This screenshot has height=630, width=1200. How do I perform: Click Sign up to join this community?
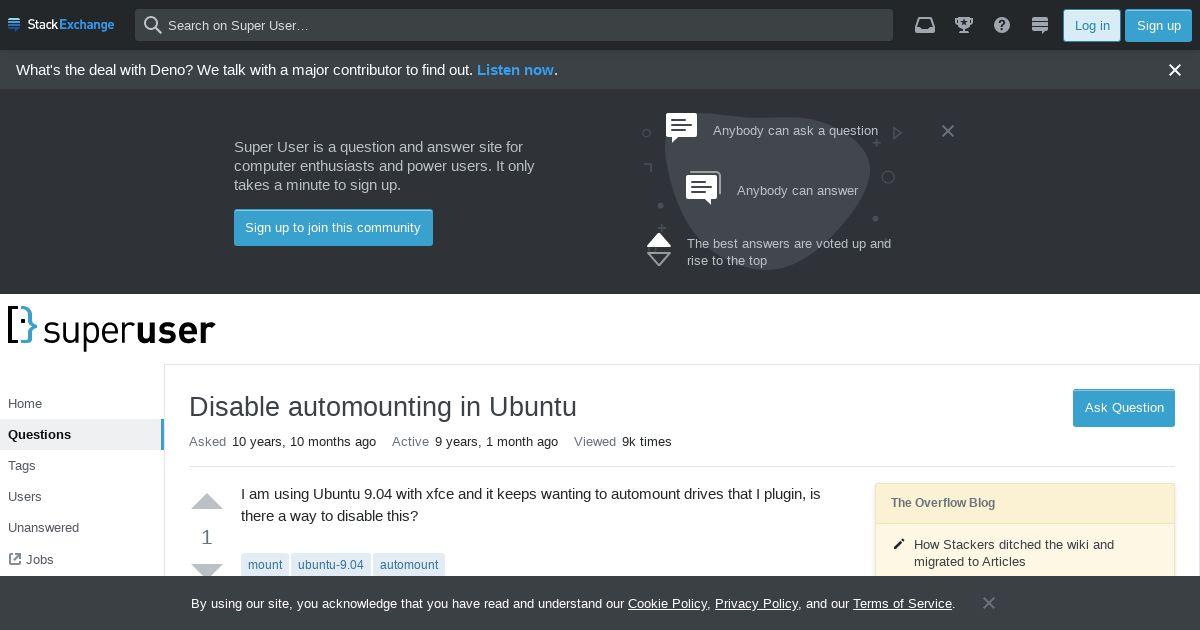pyautogui.click(x=333, y=227)
